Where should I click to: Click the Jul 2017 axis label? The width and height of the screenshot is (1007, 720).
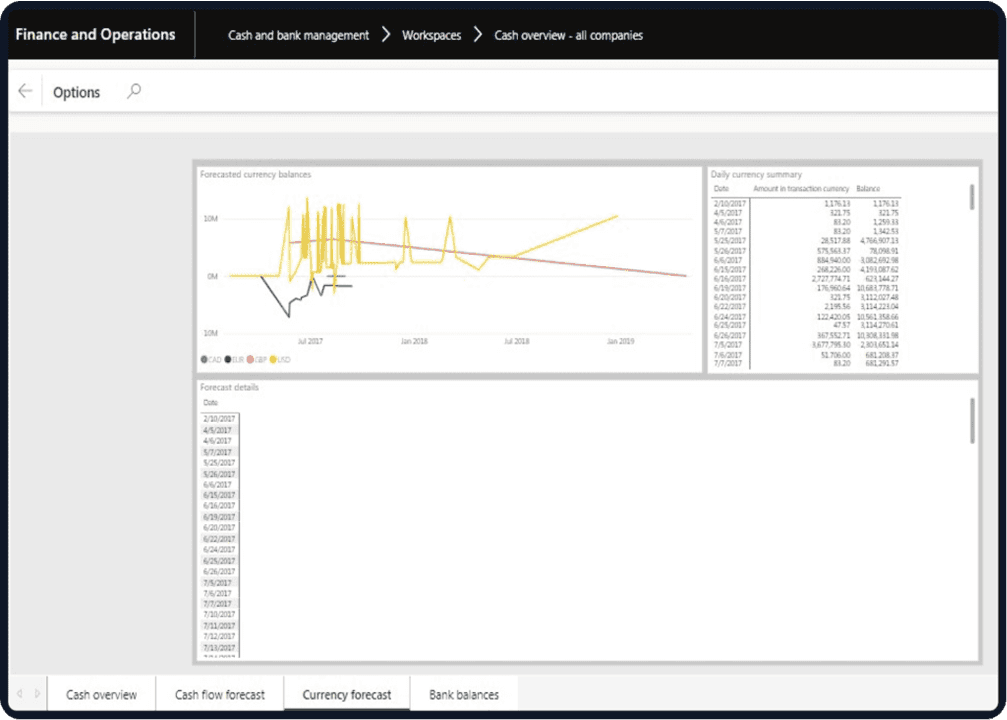tap(310, 341)
